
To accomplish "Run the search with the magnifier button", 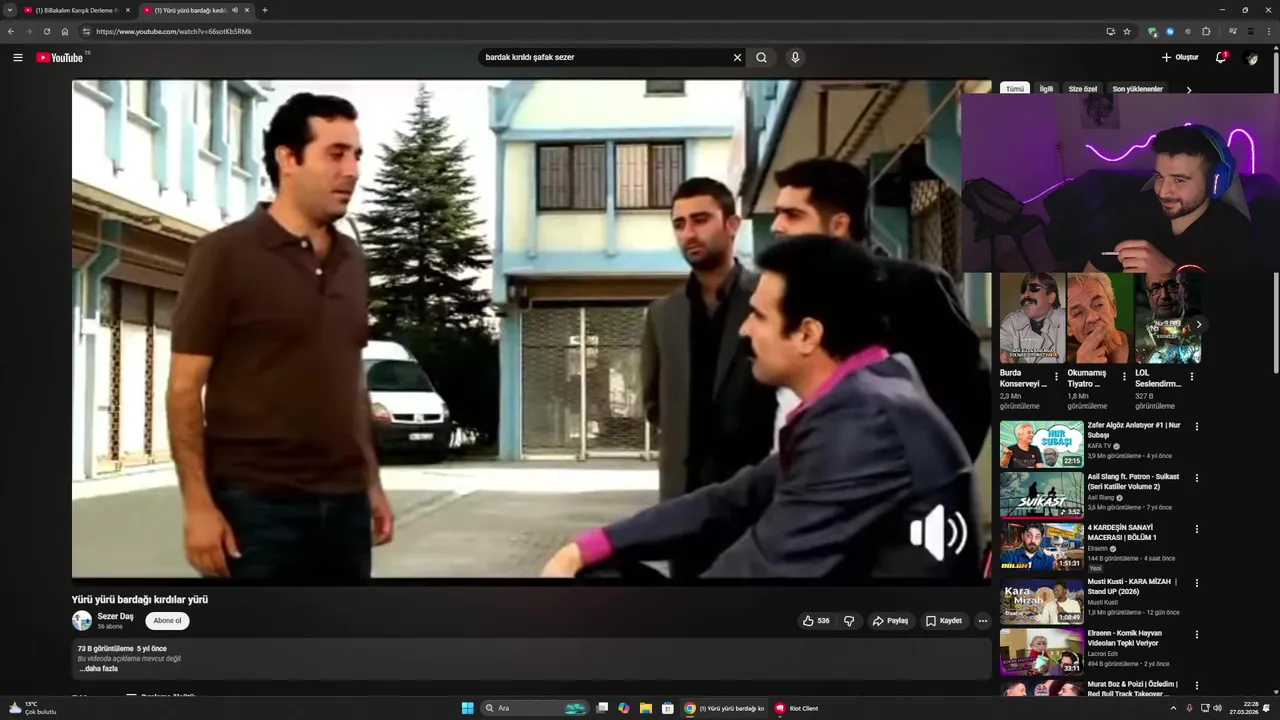I will coord(762,58).
